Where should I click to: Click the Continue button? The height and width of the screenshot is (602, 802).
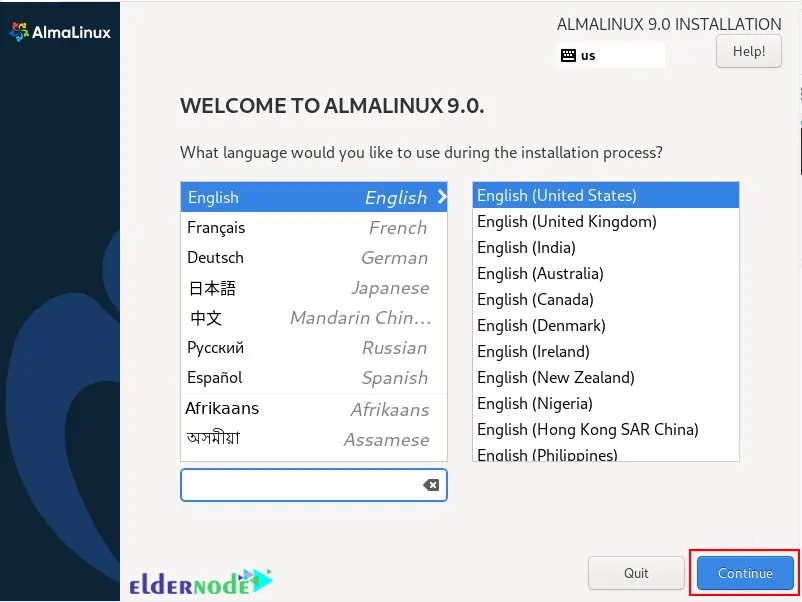click(745, 573)
